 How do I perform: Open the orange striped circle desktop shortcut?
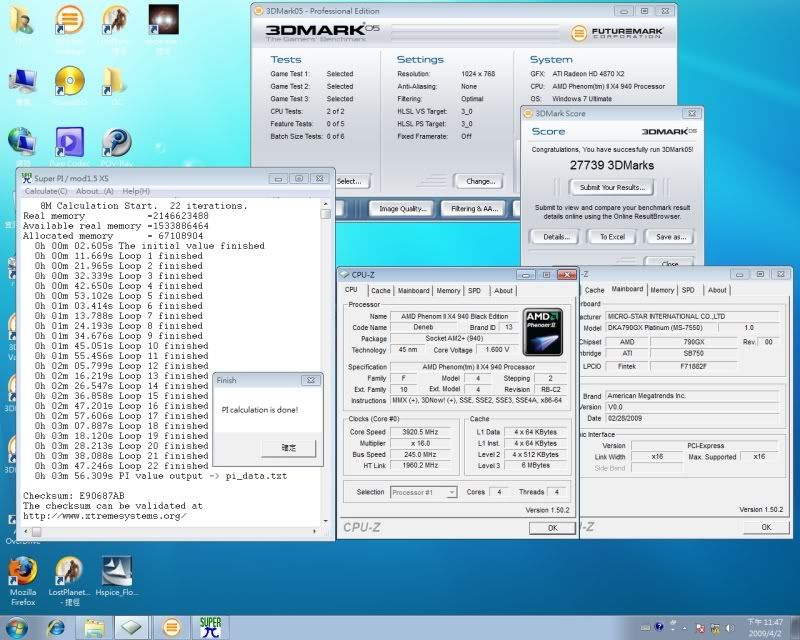[x=69, y=19]
